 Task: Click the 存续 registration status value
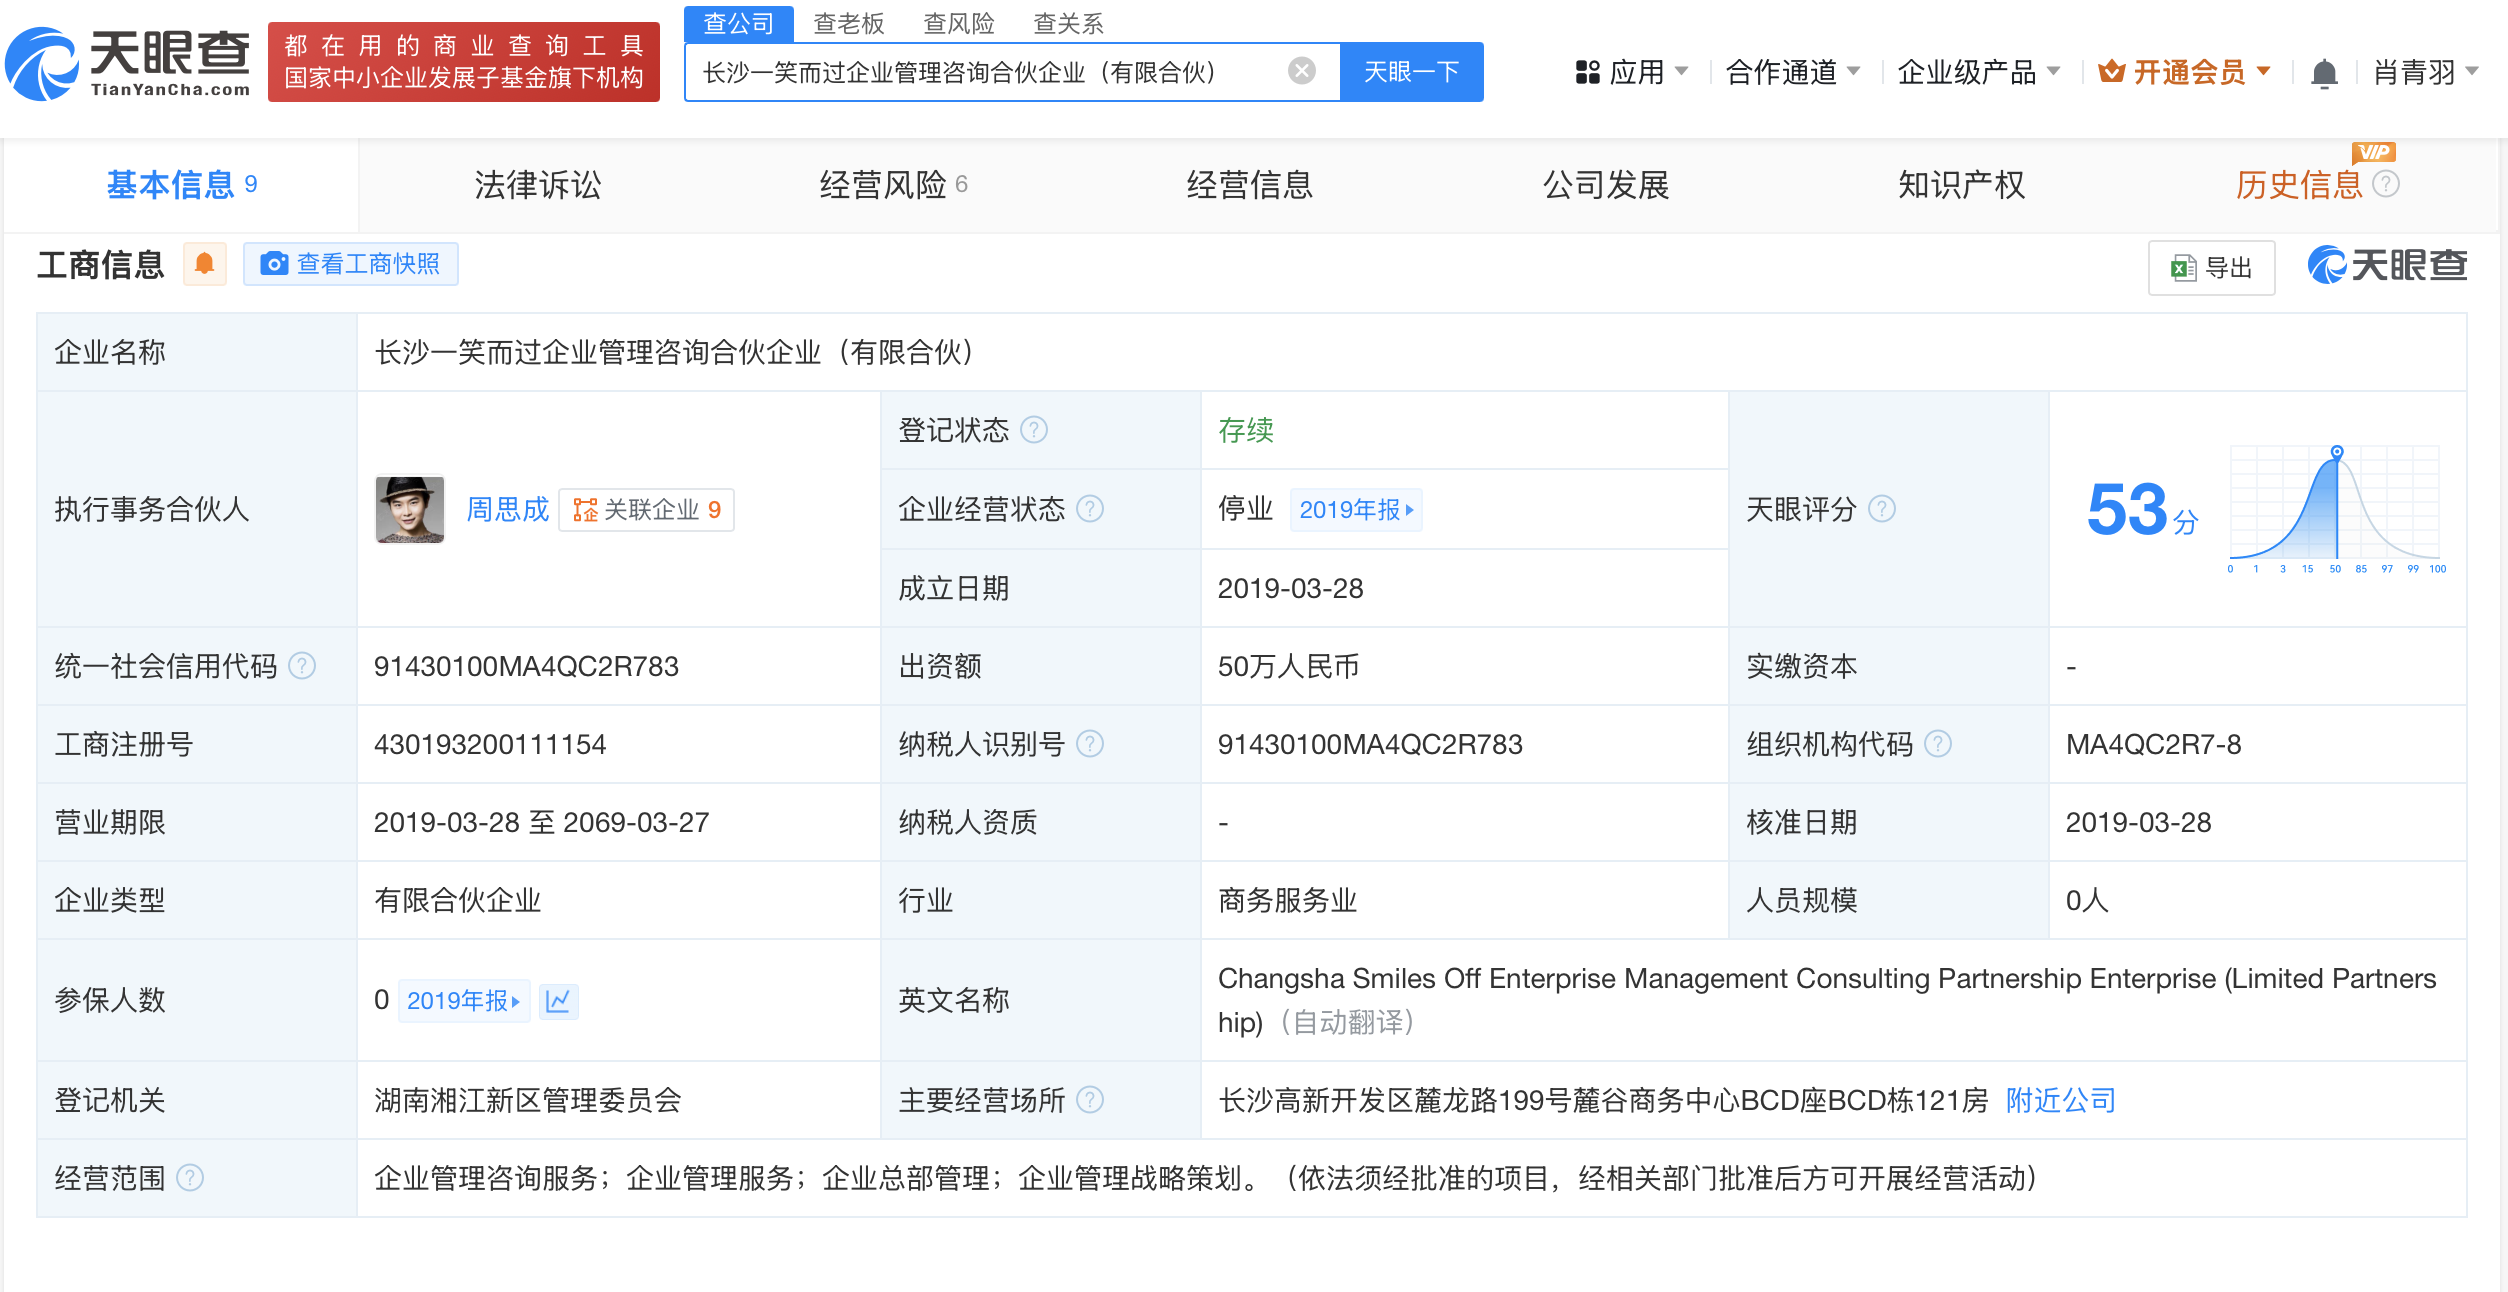(x=1245, y=431)
